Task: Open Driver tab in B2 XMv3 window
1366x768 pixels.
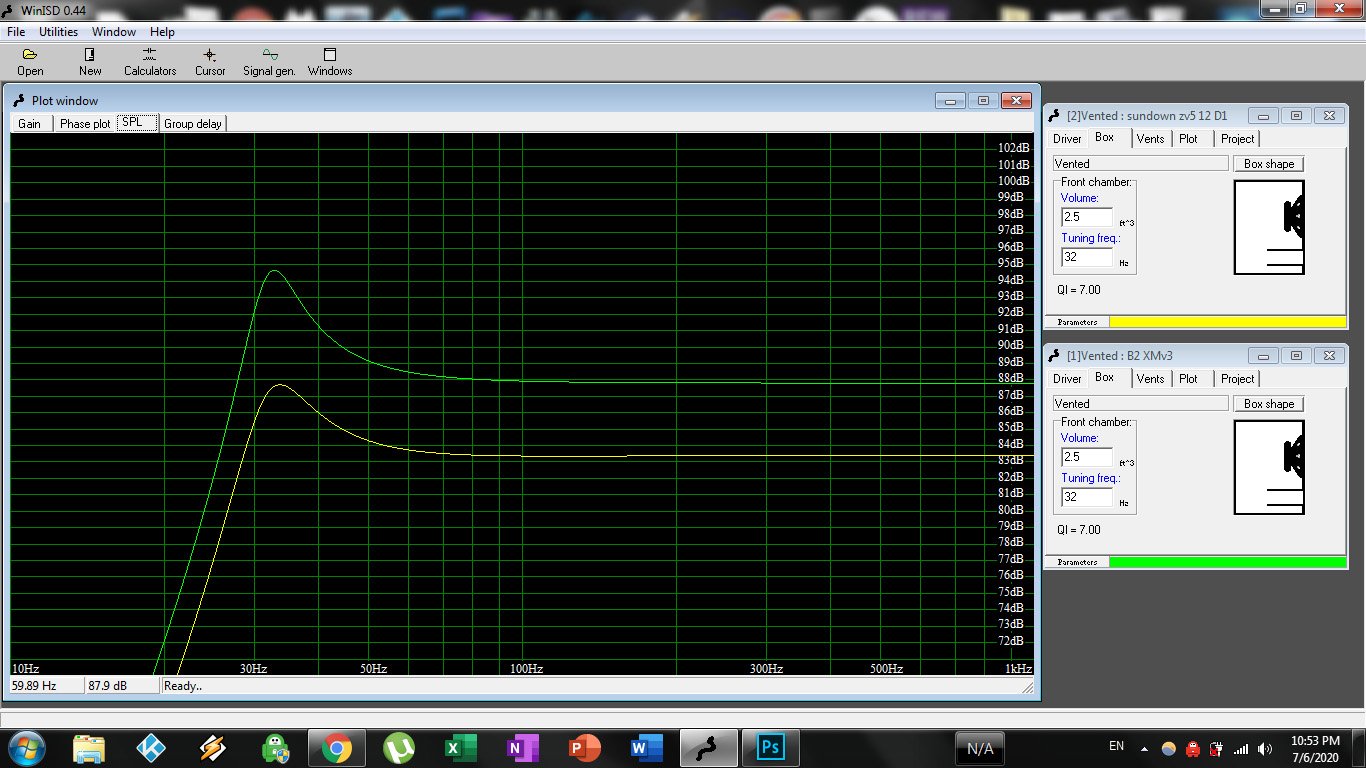Action: 1067,379
